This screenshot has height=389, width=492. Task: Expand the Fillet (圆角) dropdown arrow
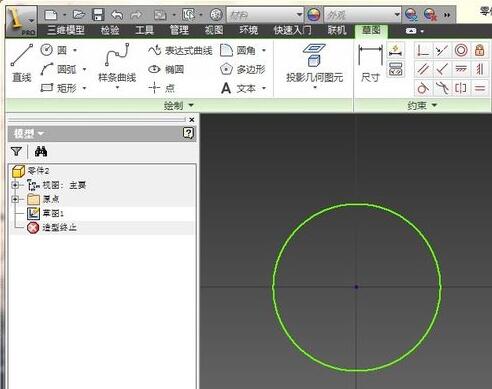(264, 51)
